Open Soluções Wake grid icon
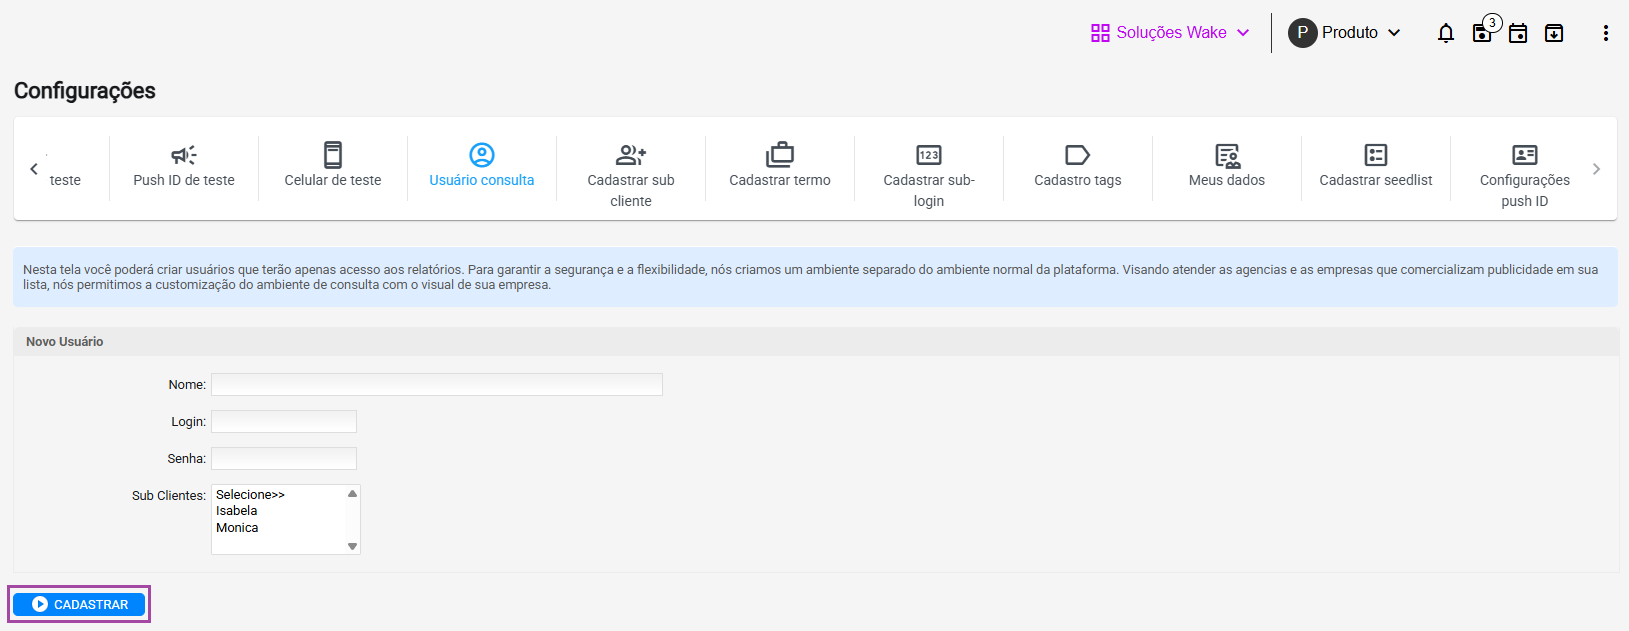 click(1100, 33)
